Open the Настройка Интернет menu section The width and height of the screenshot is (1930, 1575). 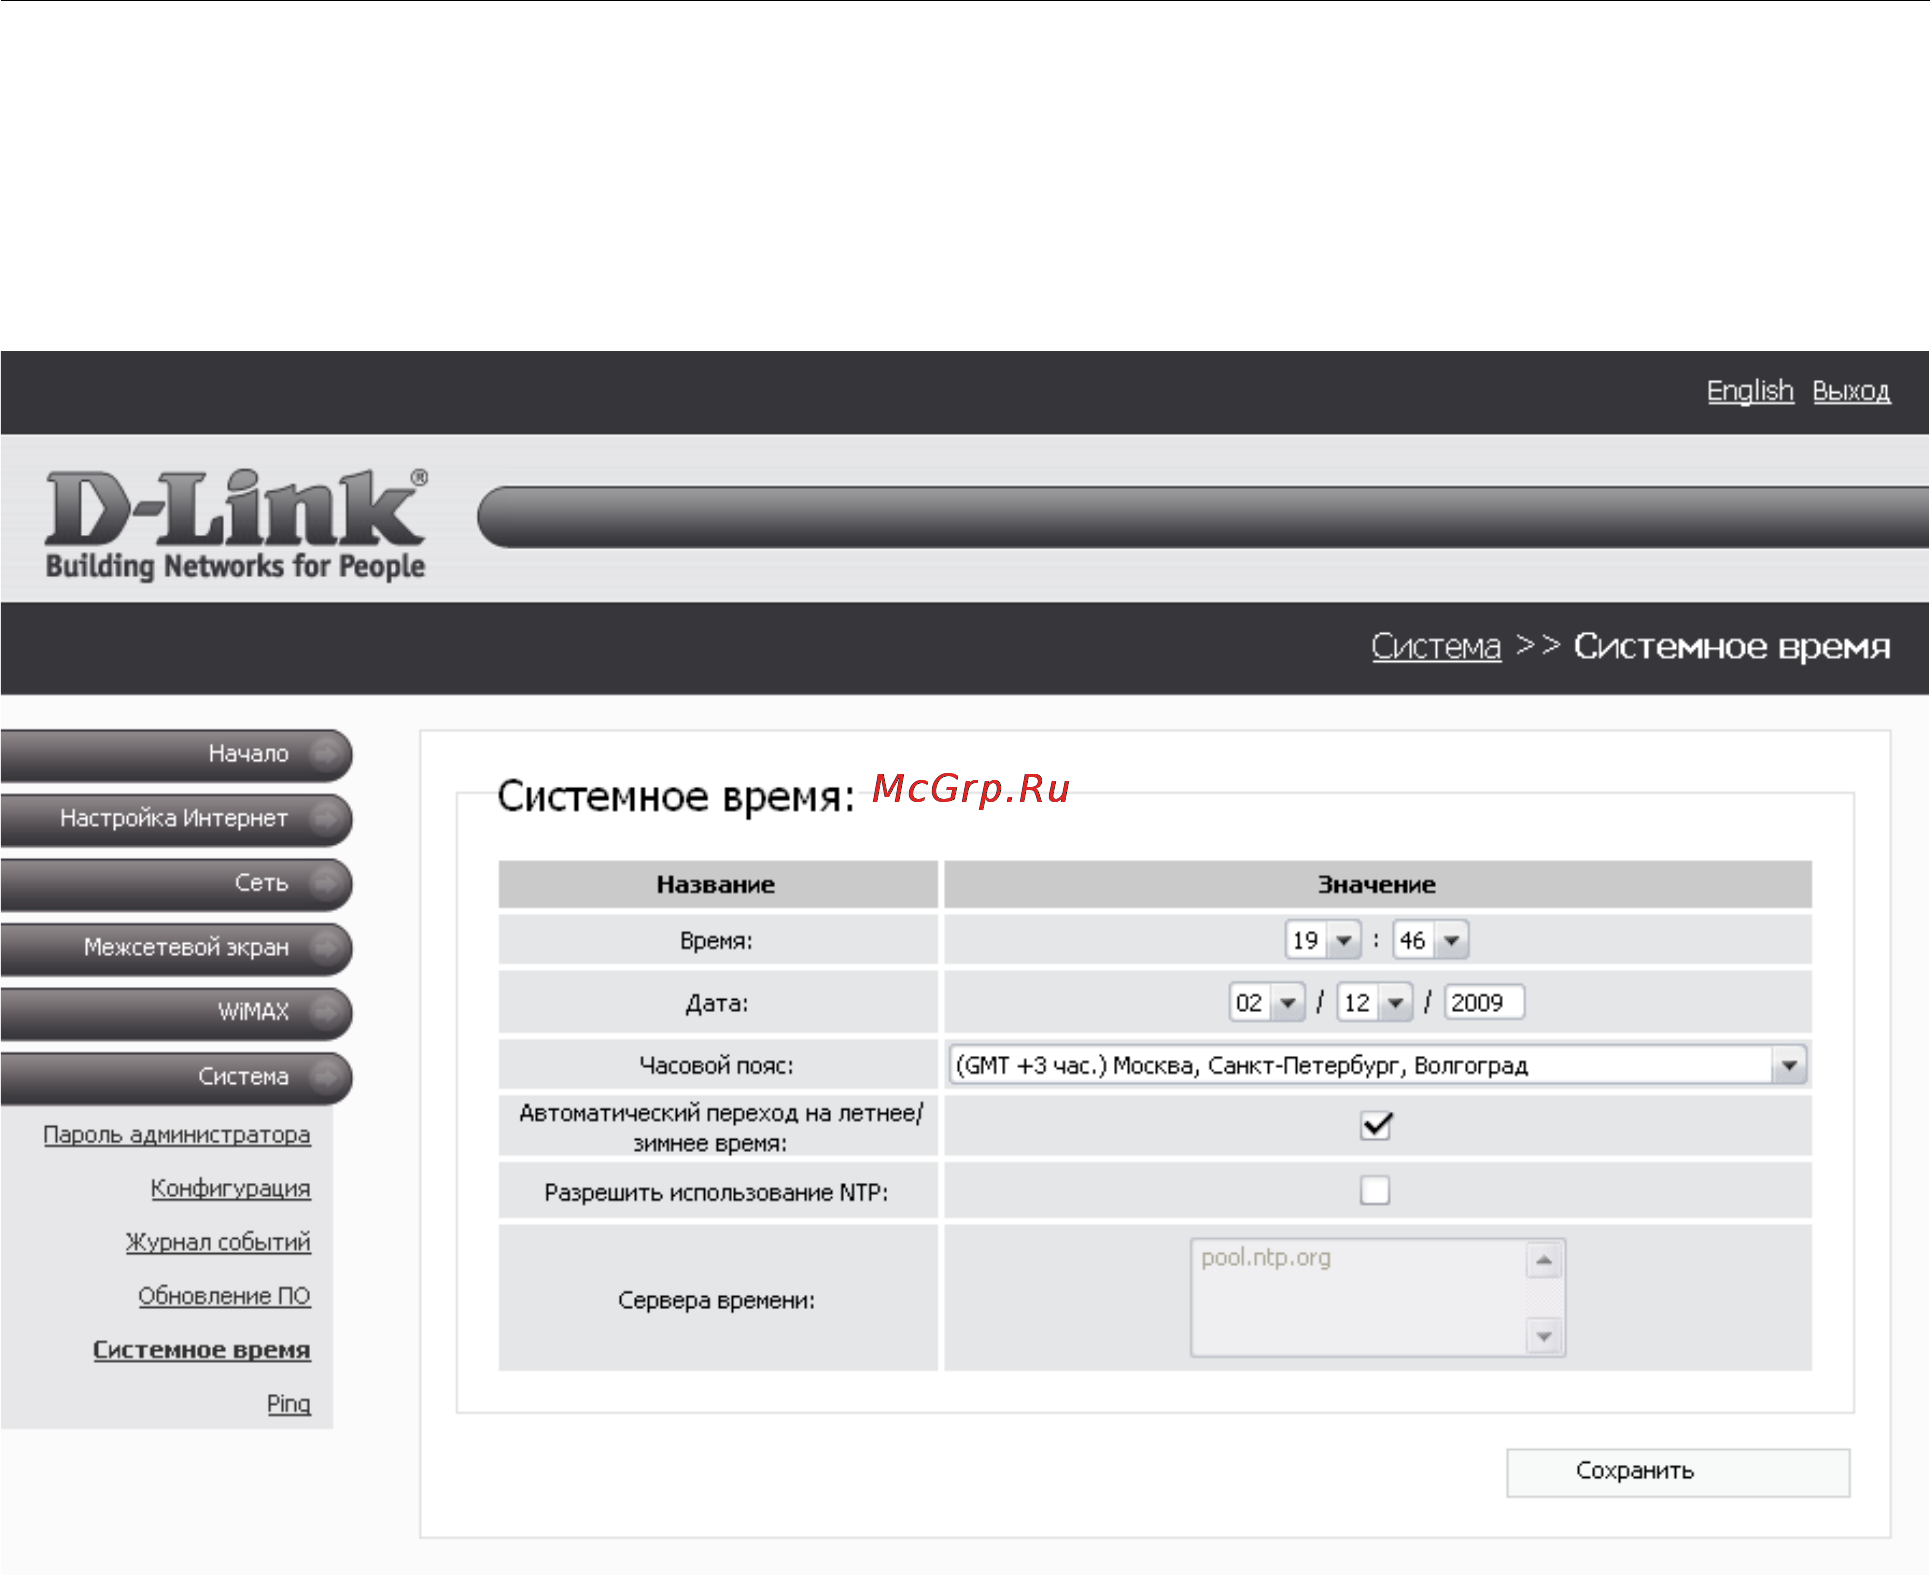[x=176, y=818]
